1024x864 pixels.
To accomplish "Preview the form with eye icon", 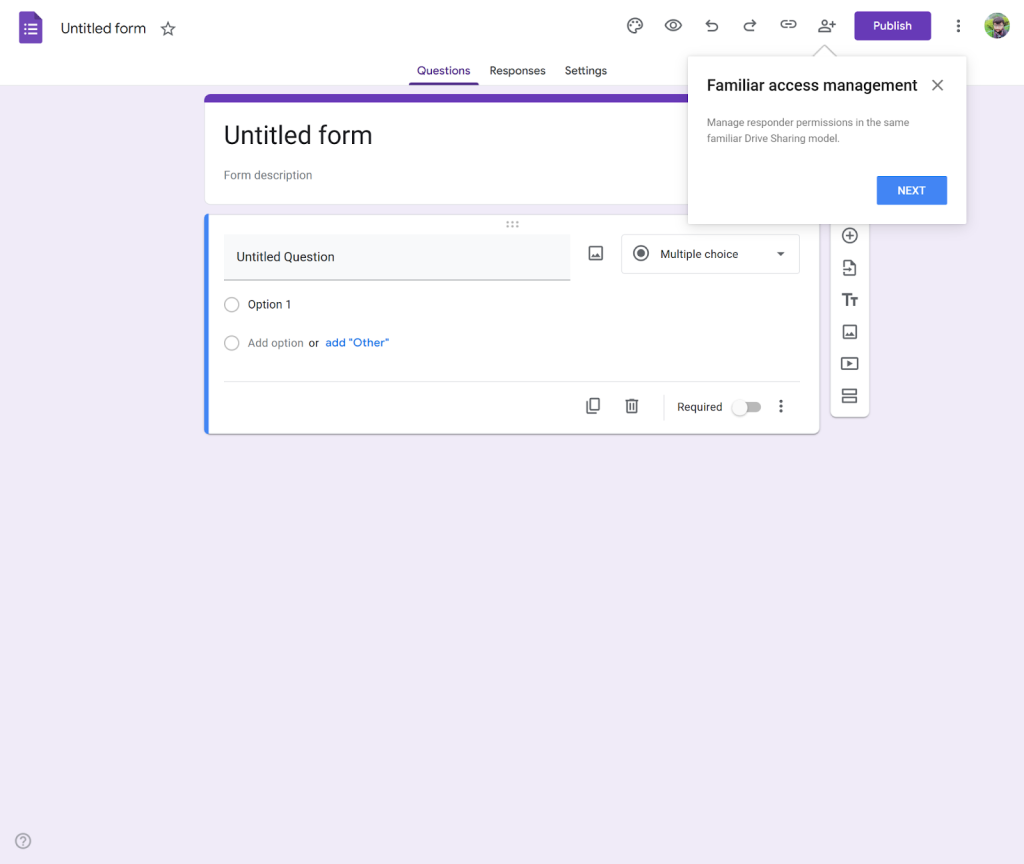I will click(673, 26).
